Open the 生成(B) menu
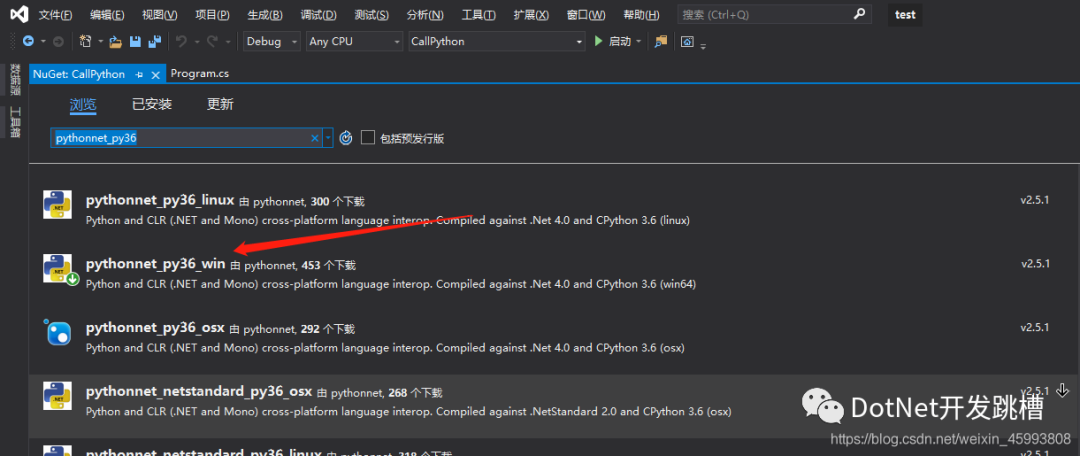 (265, 14)
